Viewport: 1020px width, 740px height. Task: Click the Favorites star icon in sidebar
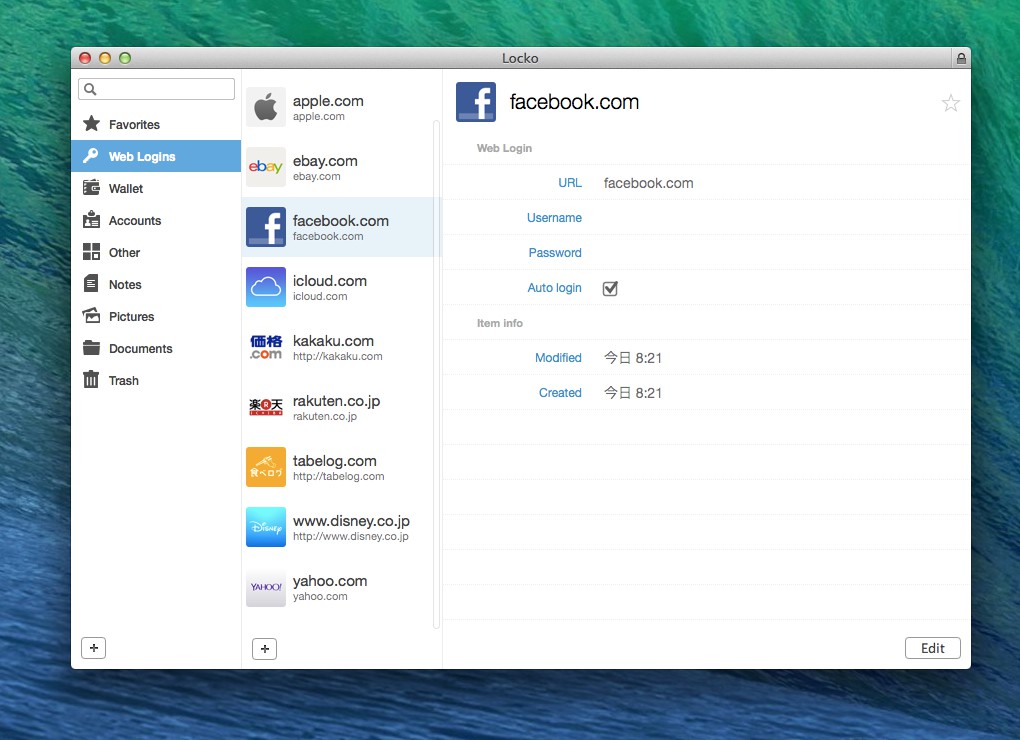coord(92,124)
